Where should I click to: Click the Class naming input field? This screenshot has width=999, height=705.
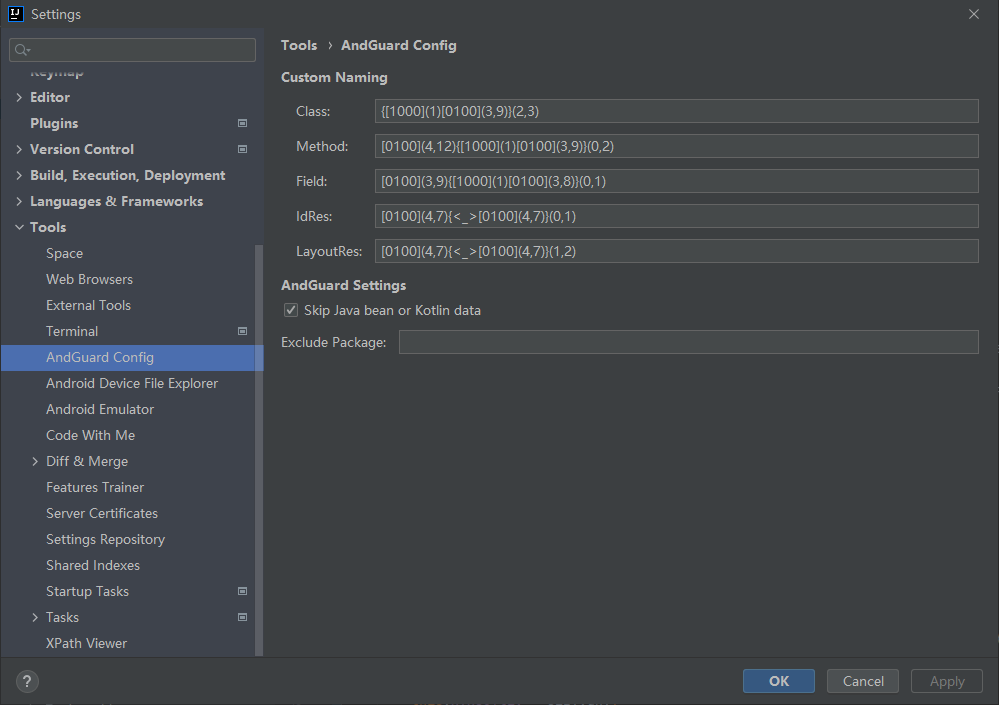677,111
